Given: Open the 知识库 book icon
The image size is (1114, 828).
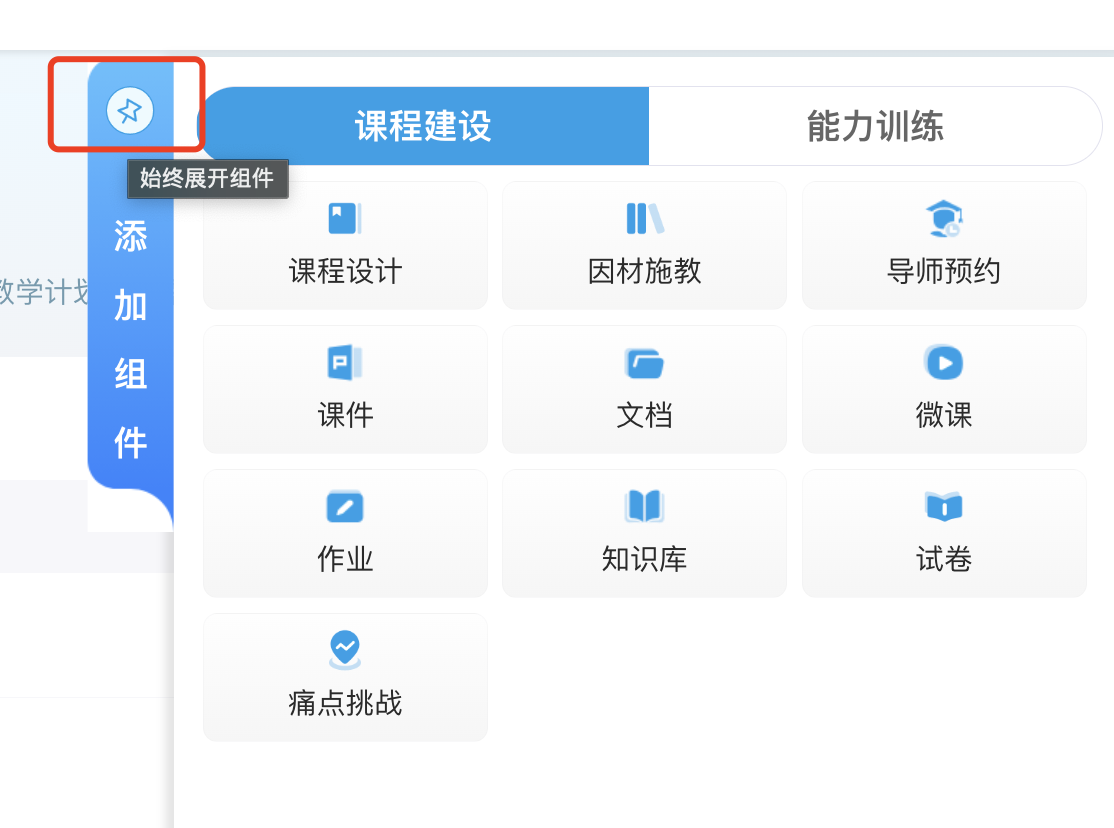Looking at the screenshot, I should 644,507.
